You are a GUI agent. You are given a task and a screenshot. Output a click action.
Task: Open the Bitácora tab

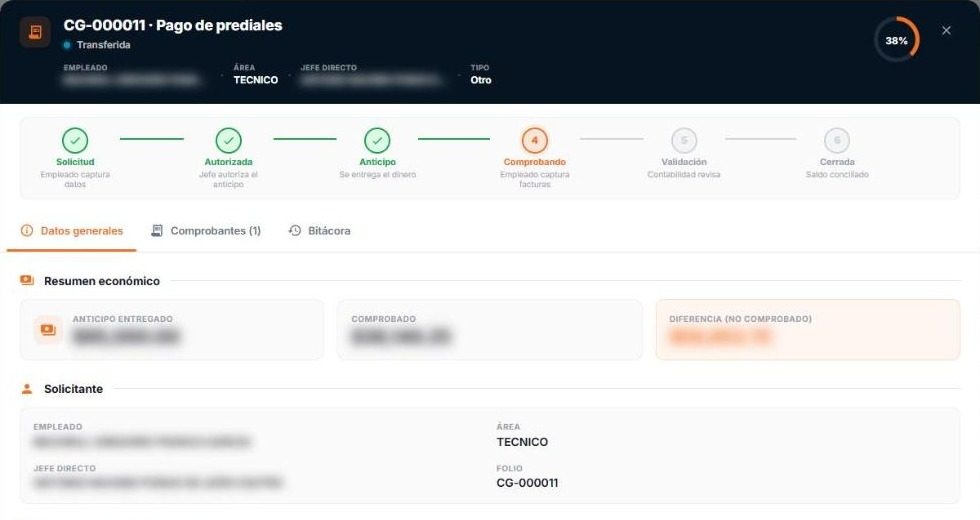(x=319, y=231)
